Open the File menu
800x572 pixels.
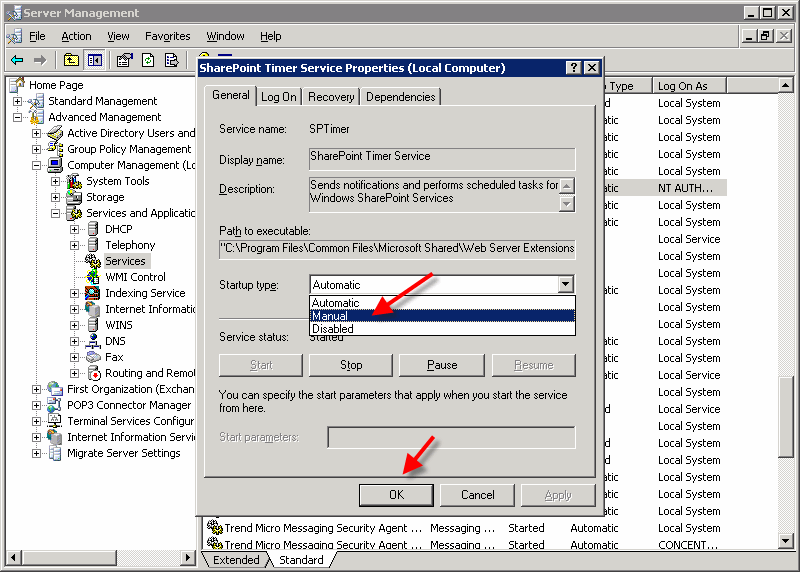pos(37,36)
